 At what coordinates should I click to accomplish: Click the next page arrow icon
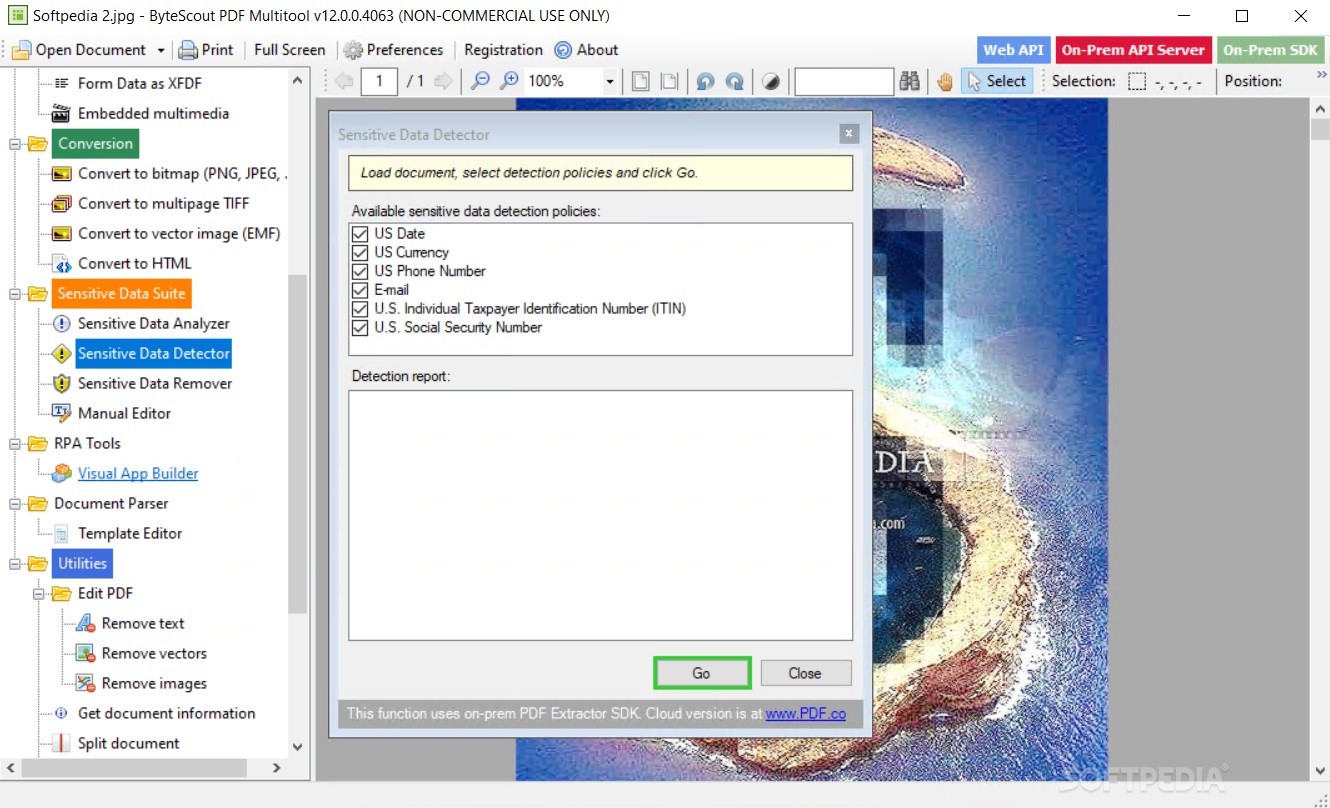[x=442, y=81]
